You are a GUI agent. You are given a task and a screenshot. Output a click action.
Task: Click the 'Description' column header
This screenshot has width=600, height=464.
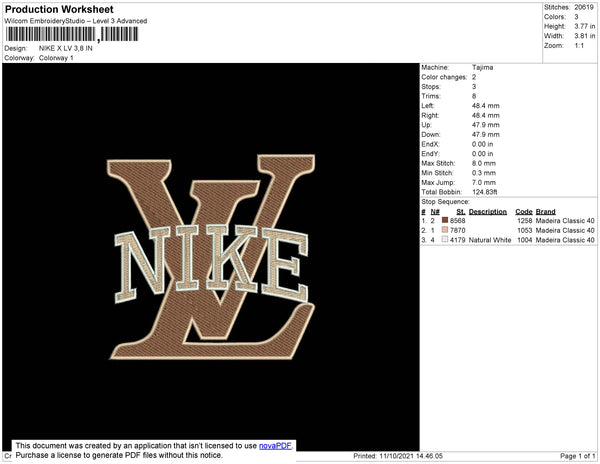(488, 212)
